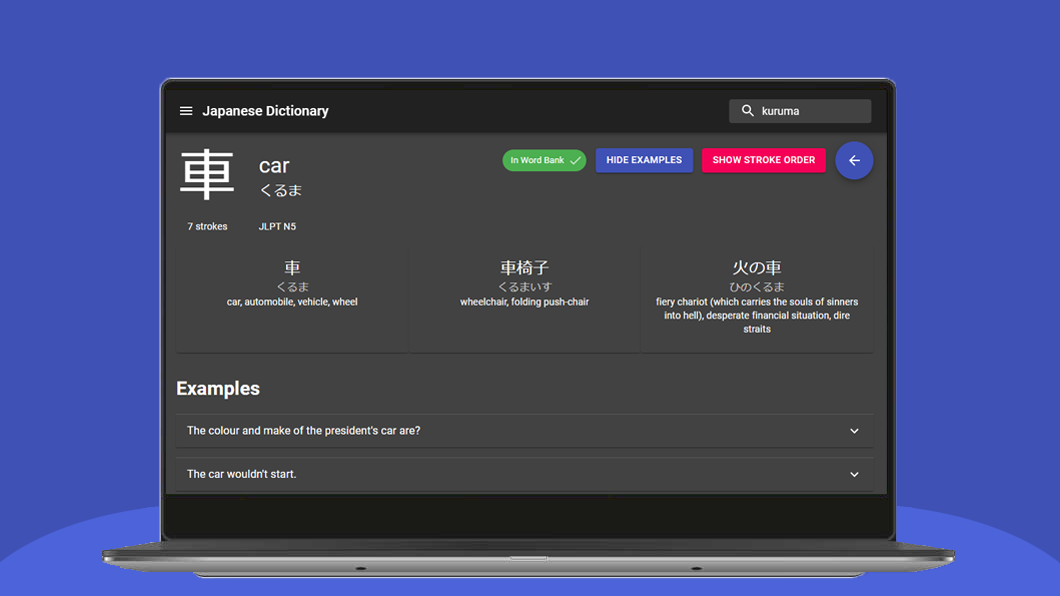Screen dimensions: 1060x596
Task: Click the large 車 kanji character
Action: (207, 174)
